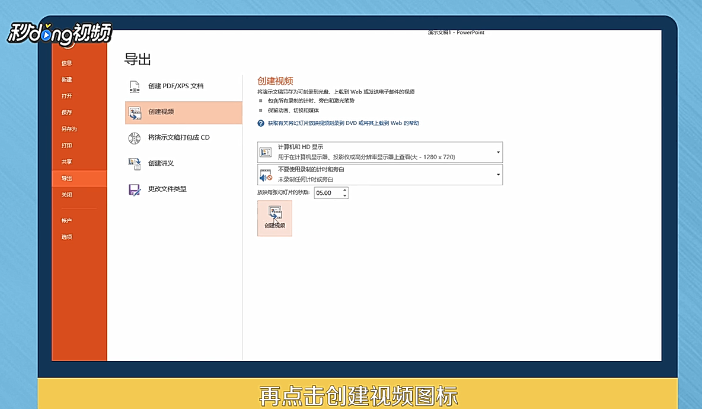Click the large 创建视频 create video button

(274, 218)
